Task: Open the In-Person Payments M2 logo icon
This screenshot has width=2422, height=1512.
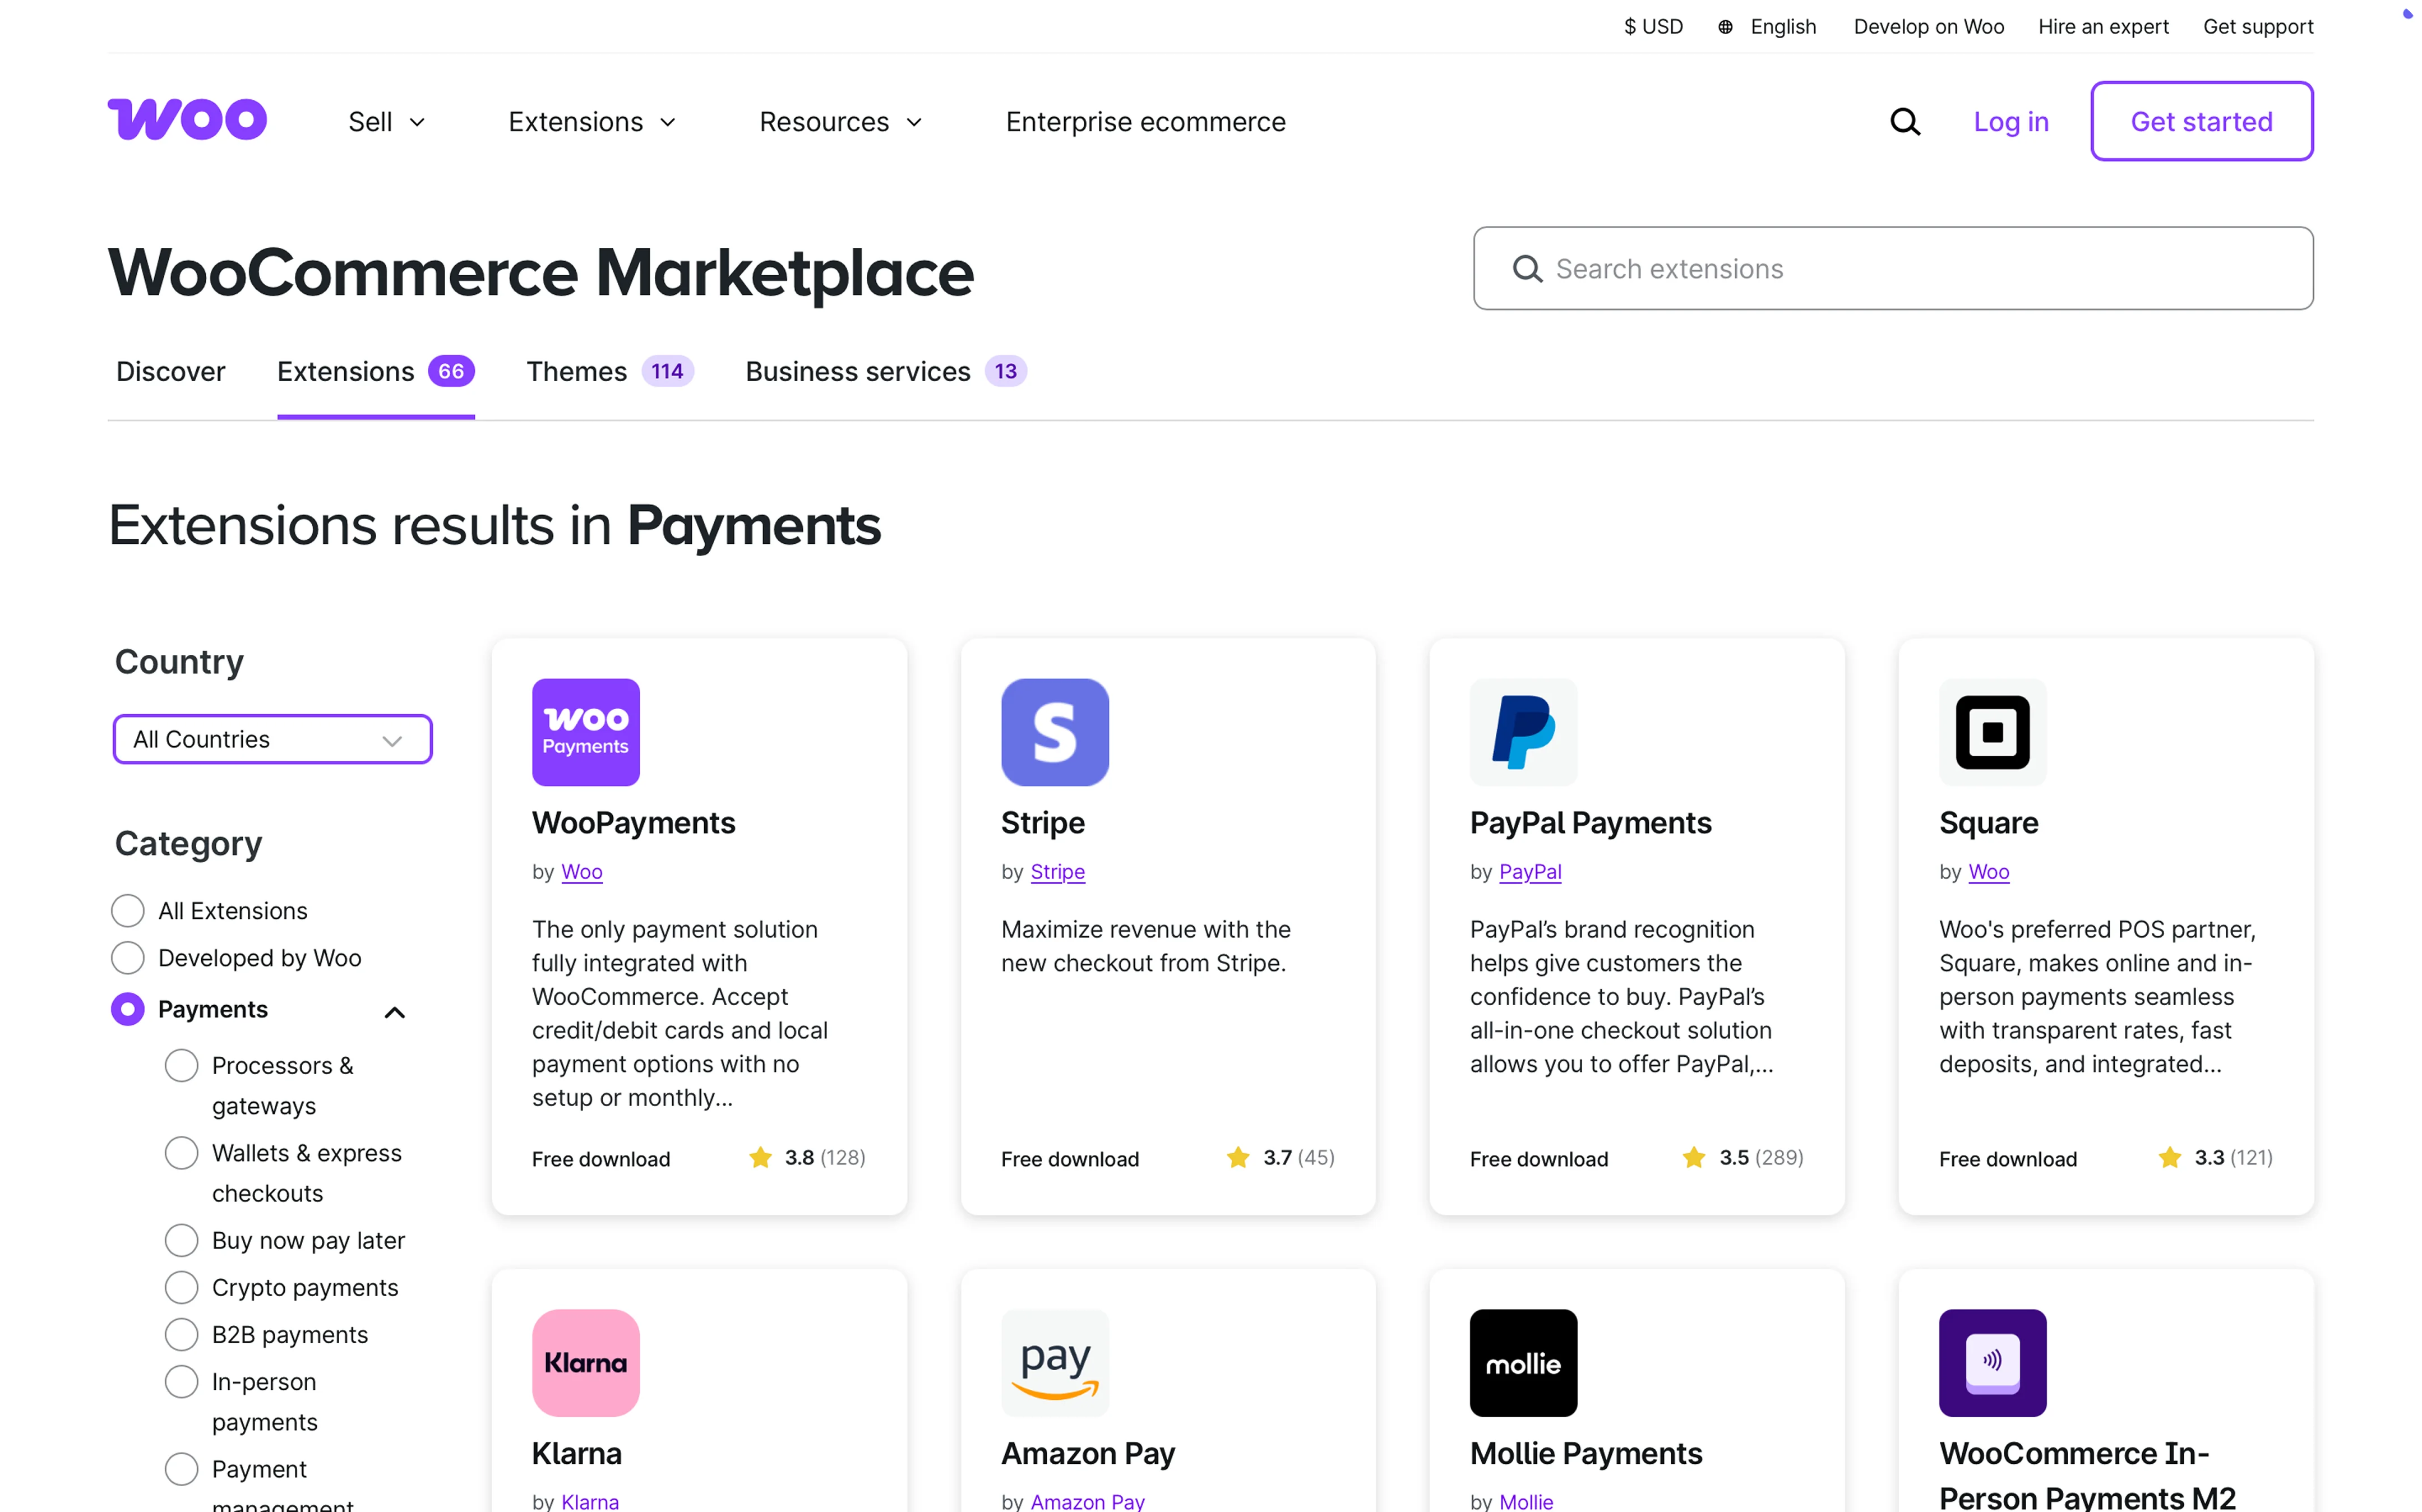Action: click(1992, 1362)
